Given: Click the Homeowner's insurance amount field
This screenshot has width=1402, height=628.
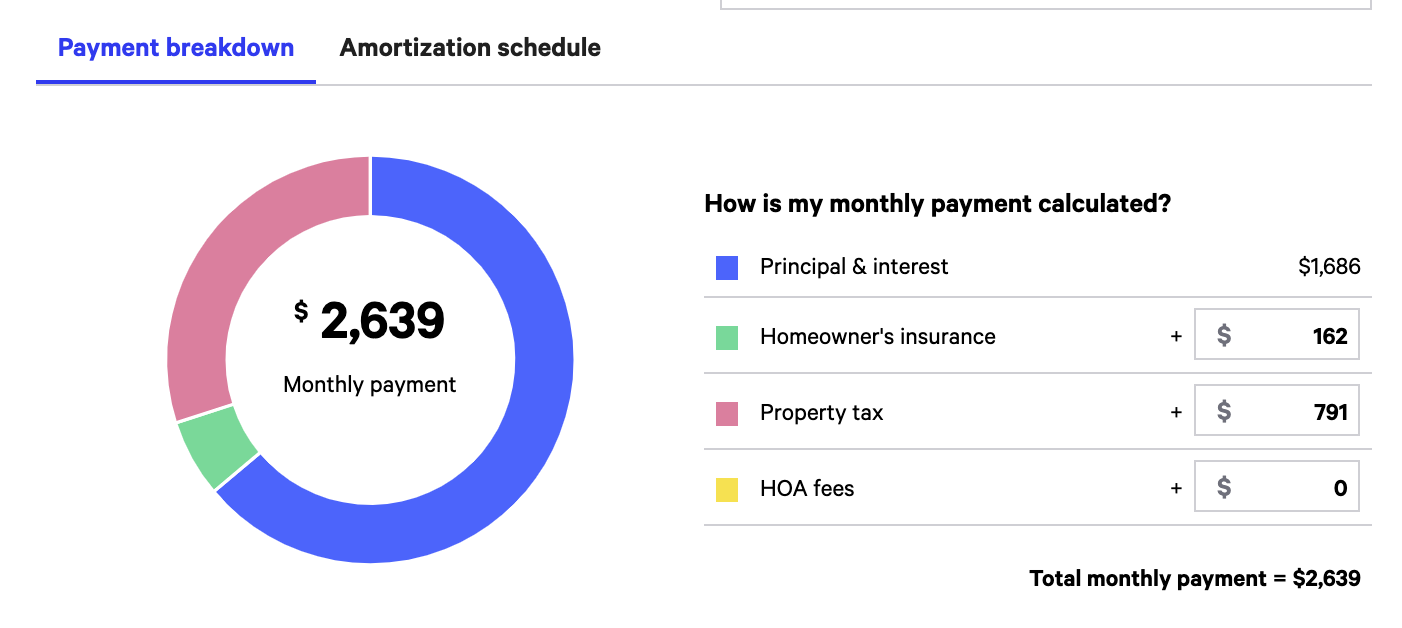Looking at the screenshot, I should (x=1277, y=336).
